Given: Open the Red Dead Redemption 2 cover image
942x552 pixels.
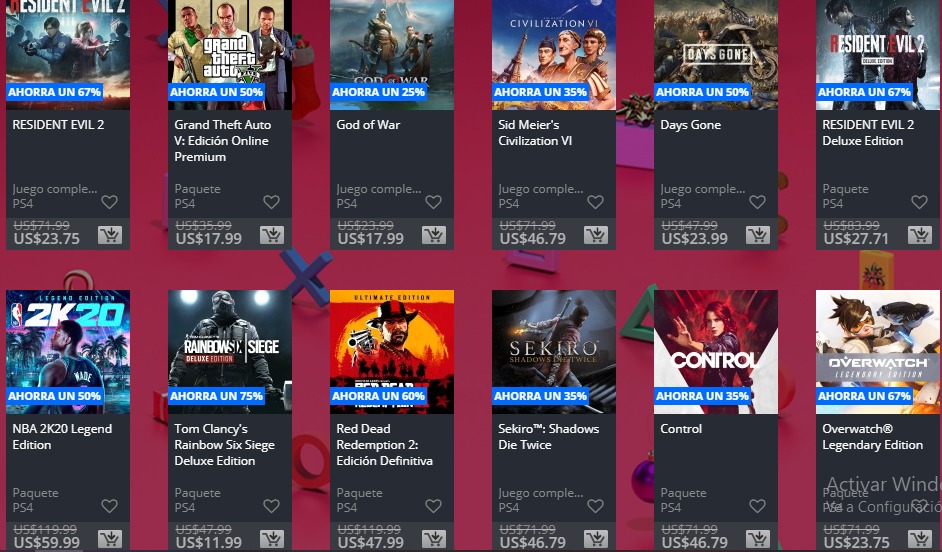Looking at the screenshot, I should (x=392, y=352).
